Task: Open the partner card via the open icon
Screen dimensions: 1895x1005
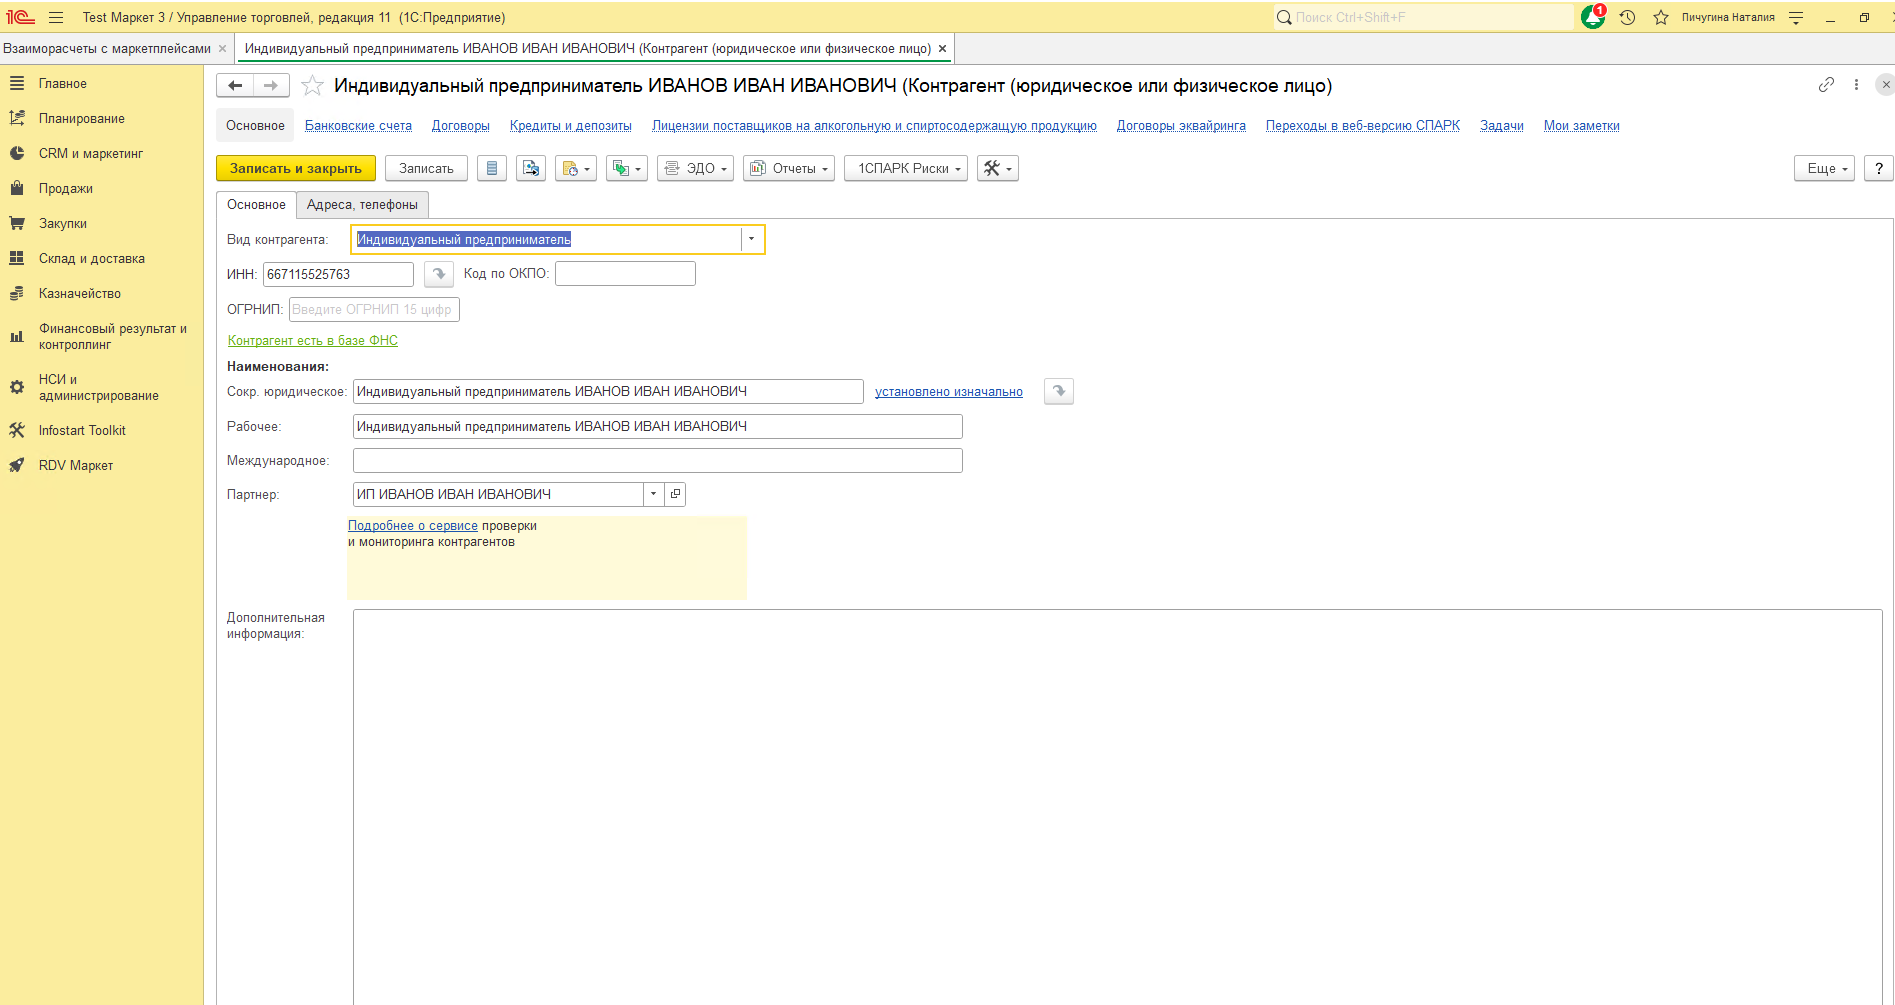Action: coord(675,494)
